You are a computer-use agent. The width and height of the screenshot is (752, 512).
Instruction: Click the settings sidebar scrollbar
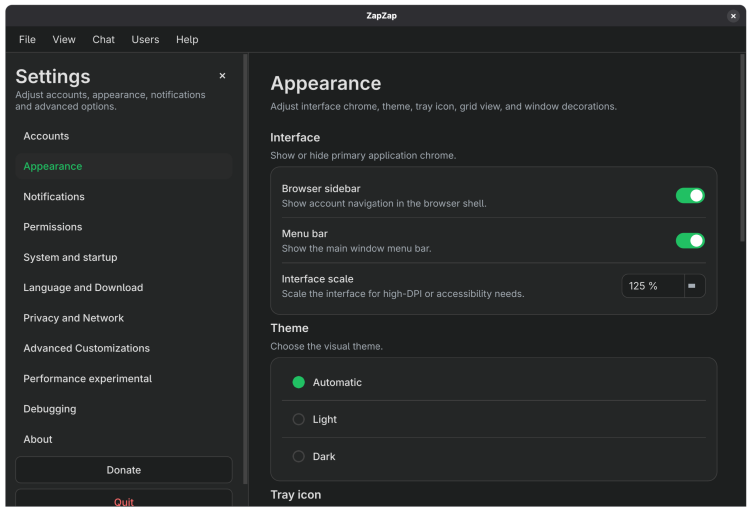point(245,268)
